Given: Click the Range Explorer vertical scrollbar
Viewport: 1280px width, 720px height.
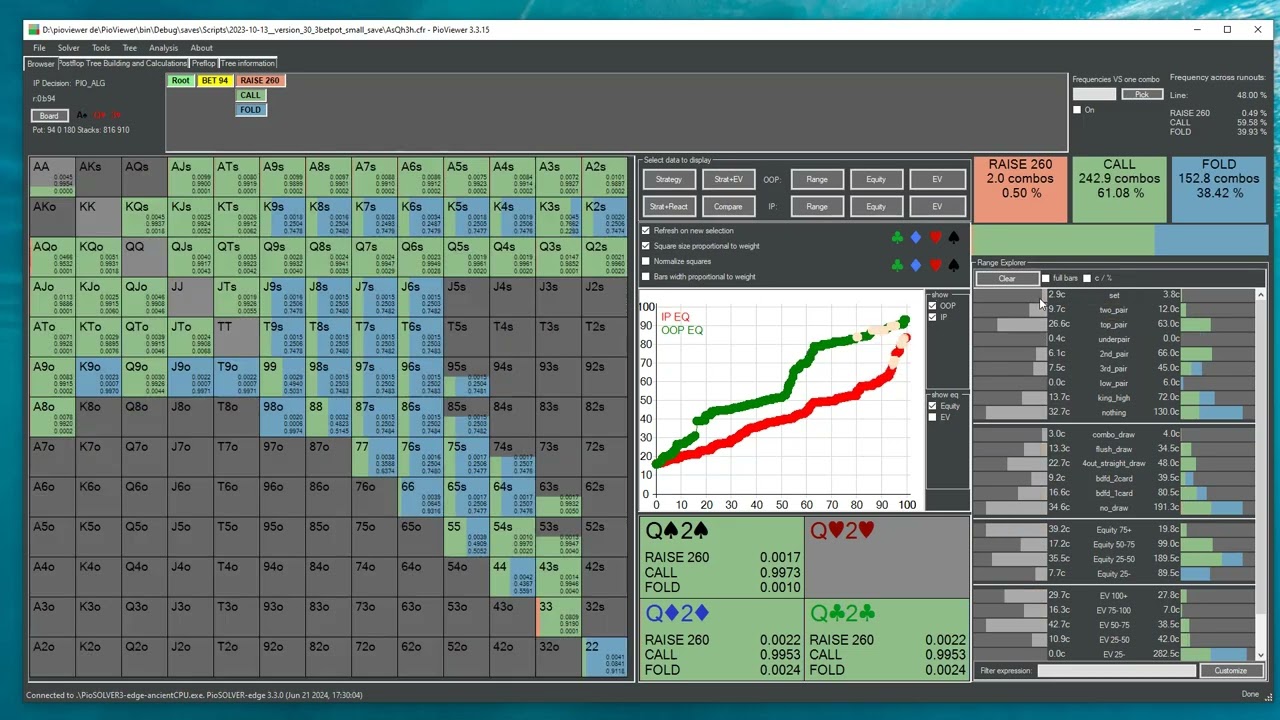Looking at the screenshot, I should [x=1261, y=474].
